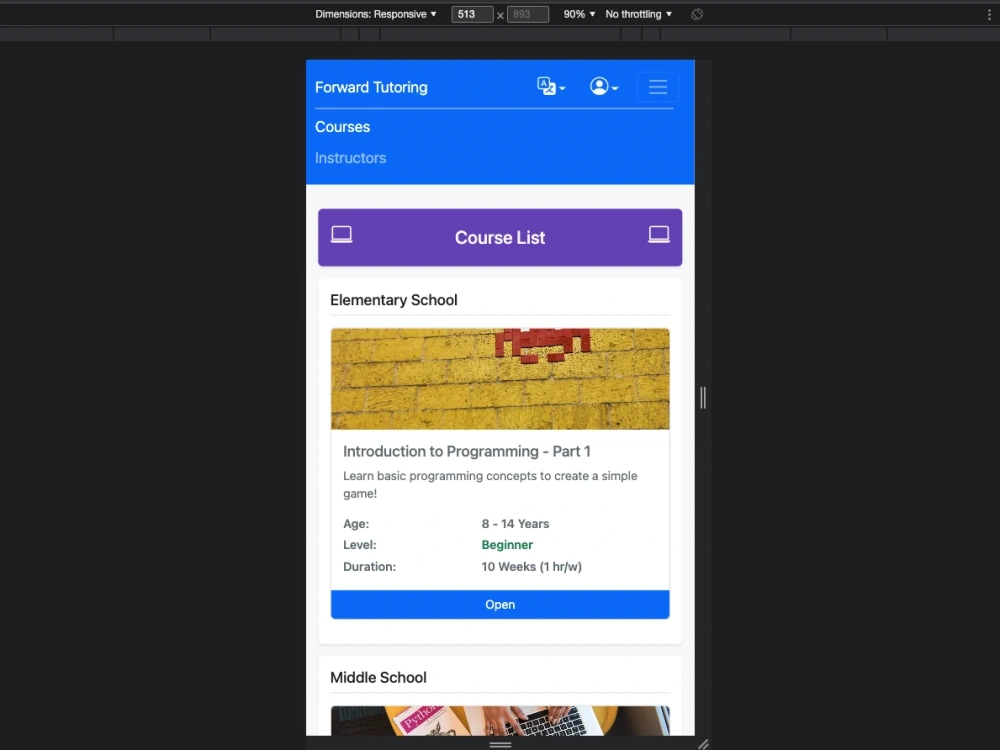The height and width of the screenshot is (750, 1000).
Task: Open the Dimensions: Responsive dropdown
Action: tap(376, 14)
